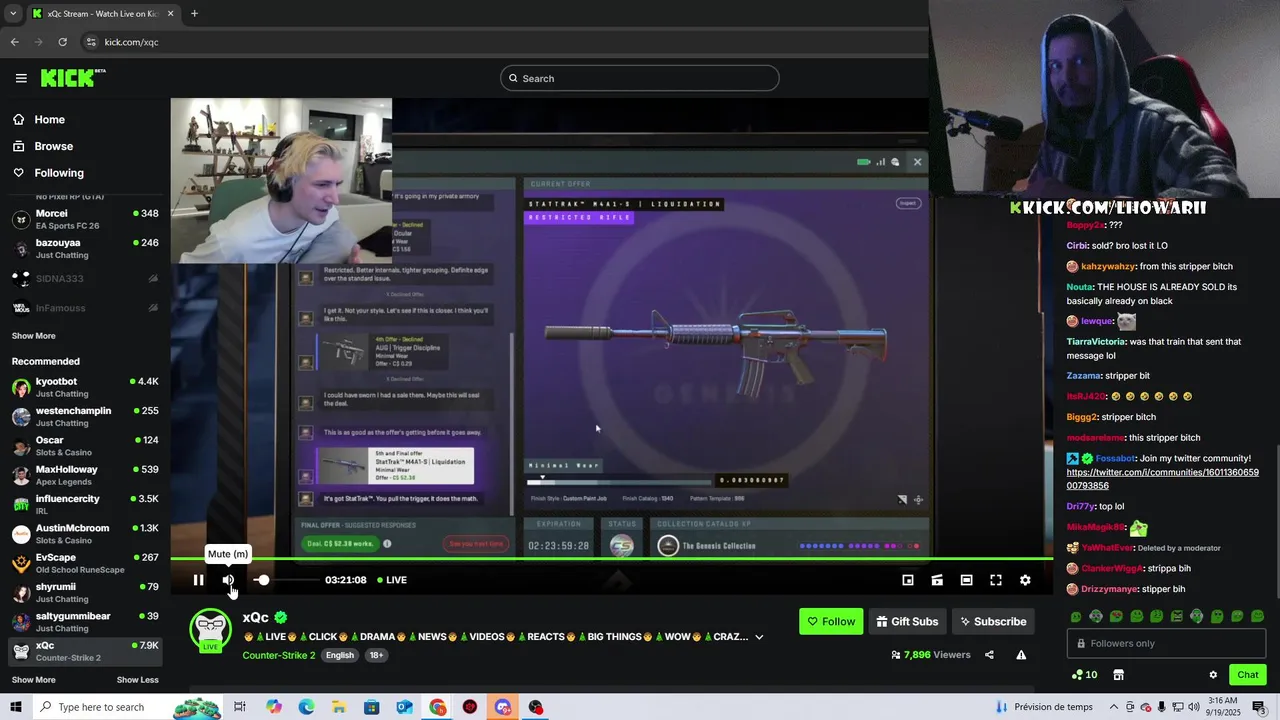Open shyrumii Just Chatting channel

point(85,592)
